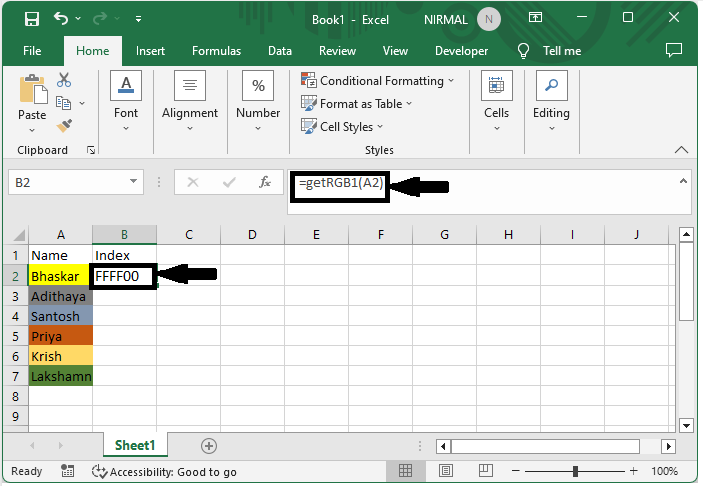703x486 pixels.
Task: Cut the selection with scissors icon
Action: [64, 80]
